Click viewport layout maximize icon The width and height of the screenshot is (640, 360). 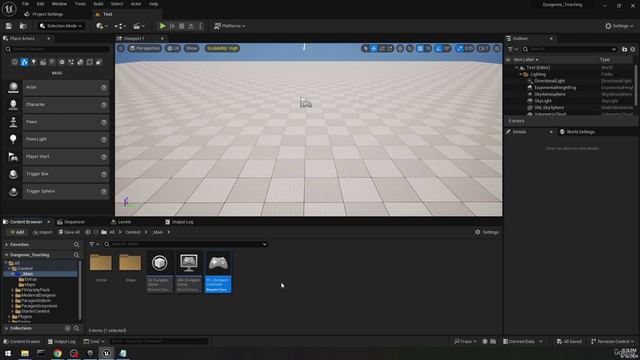[497, 49]
